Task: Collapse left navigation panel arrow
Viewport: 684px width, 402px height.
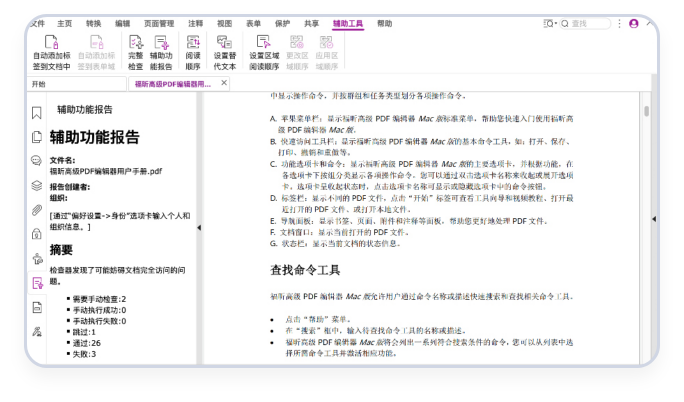Action: [x=199, y=228]
